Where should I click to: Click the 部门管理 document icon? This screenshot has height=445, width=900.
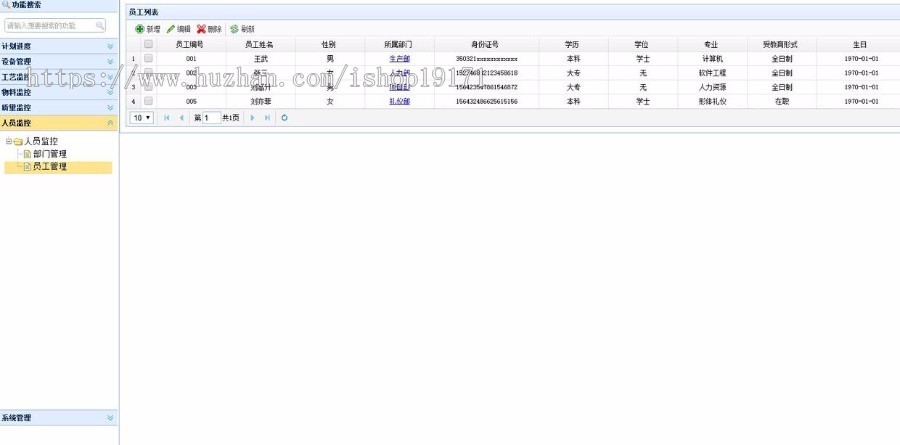click(x=28, y=154)
